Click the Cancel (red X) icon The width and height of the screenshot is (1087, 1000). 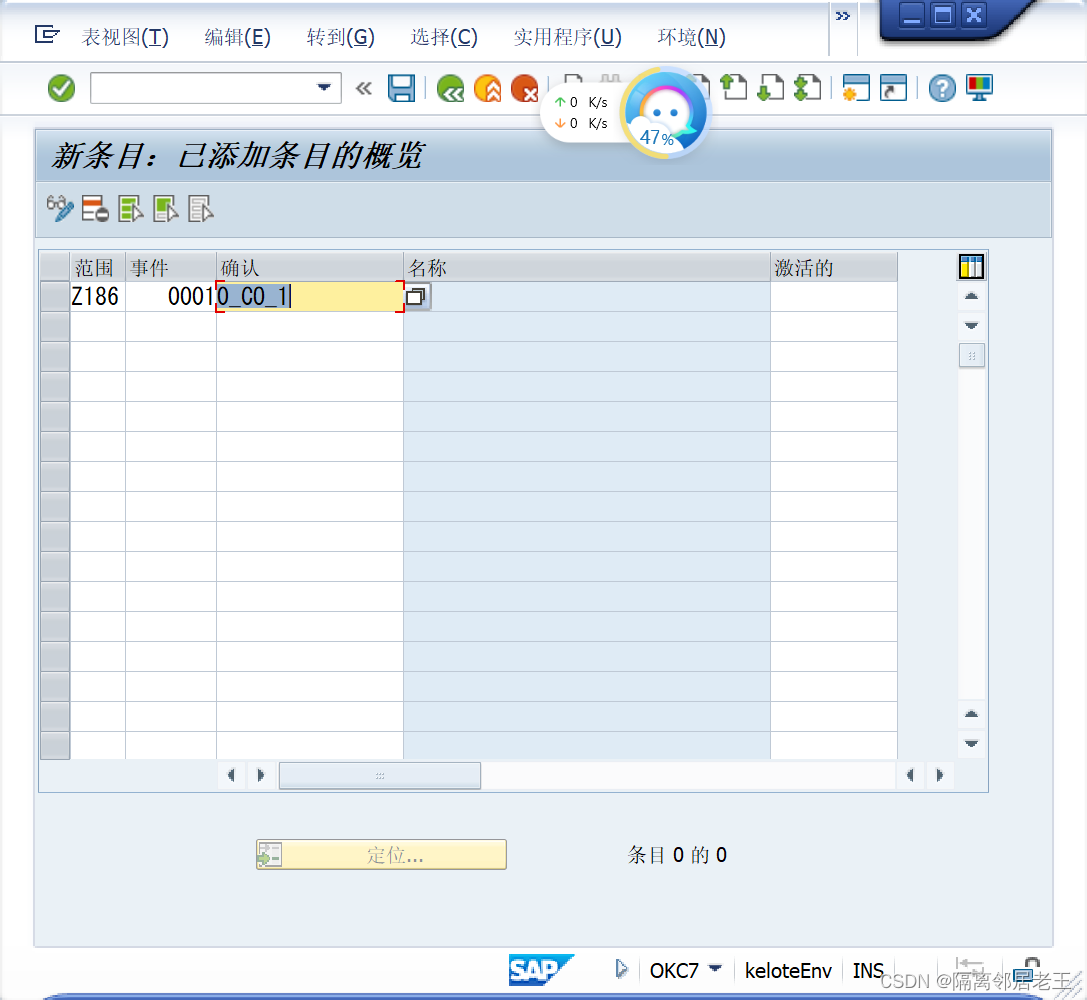527,88
